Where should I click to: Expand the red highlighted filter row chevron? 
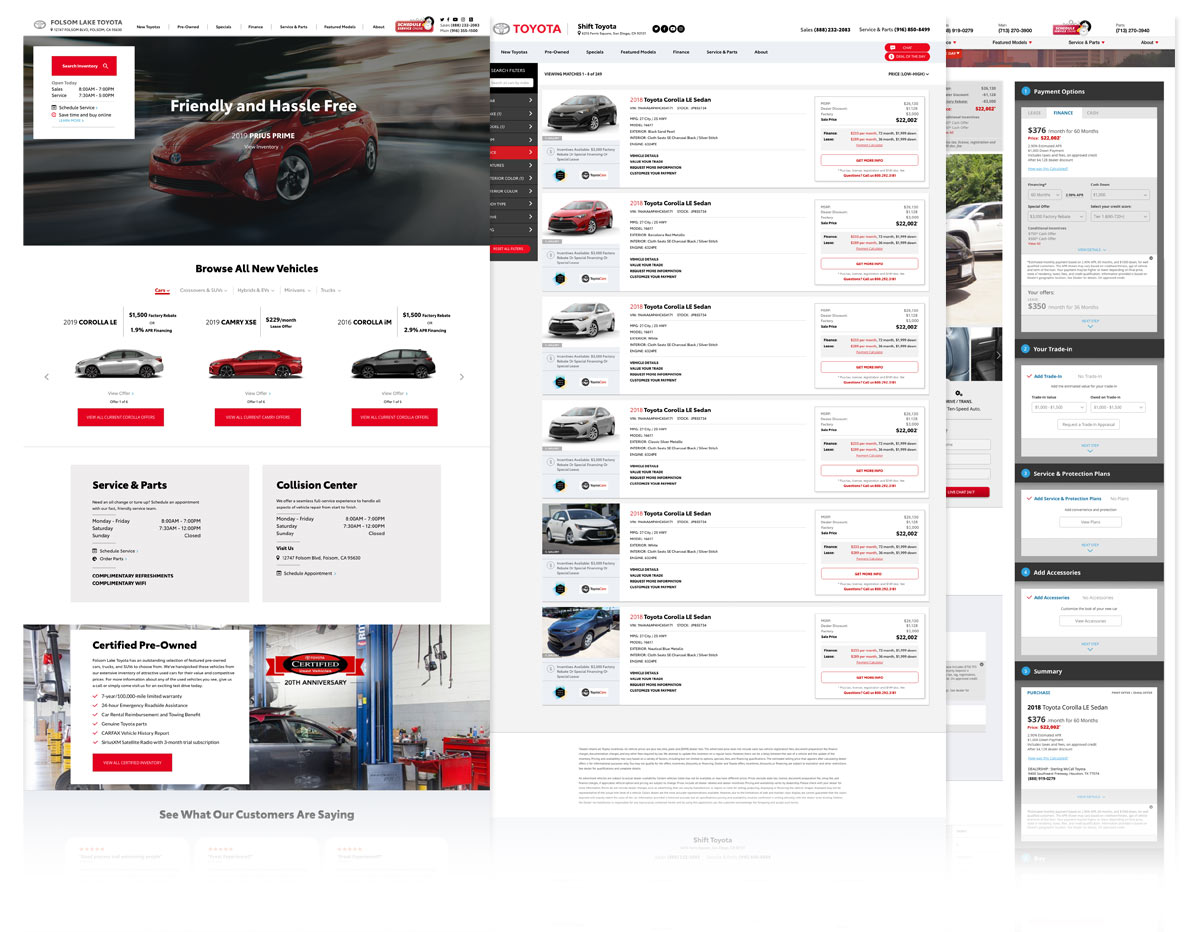point(531,152)
